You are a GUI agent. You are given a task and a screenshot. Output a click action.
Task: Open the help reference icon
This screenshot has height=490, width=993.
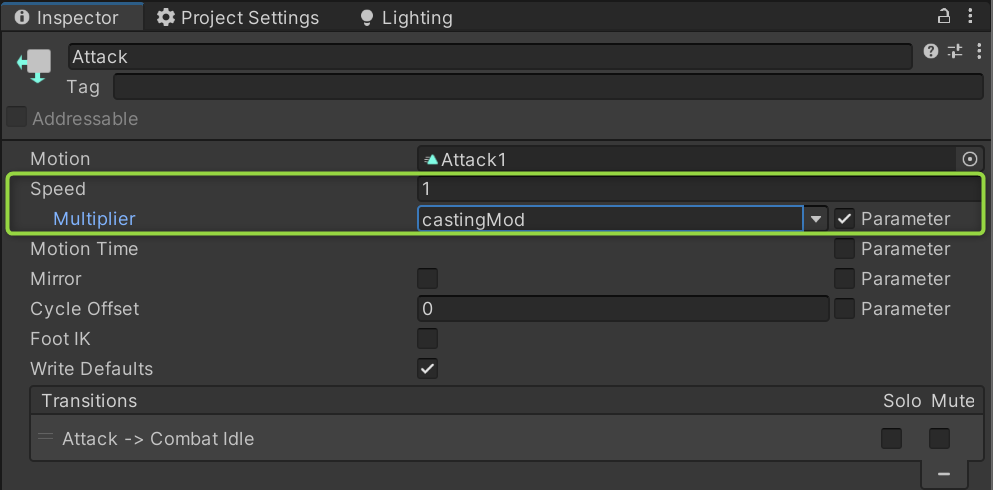pos(931,52)
